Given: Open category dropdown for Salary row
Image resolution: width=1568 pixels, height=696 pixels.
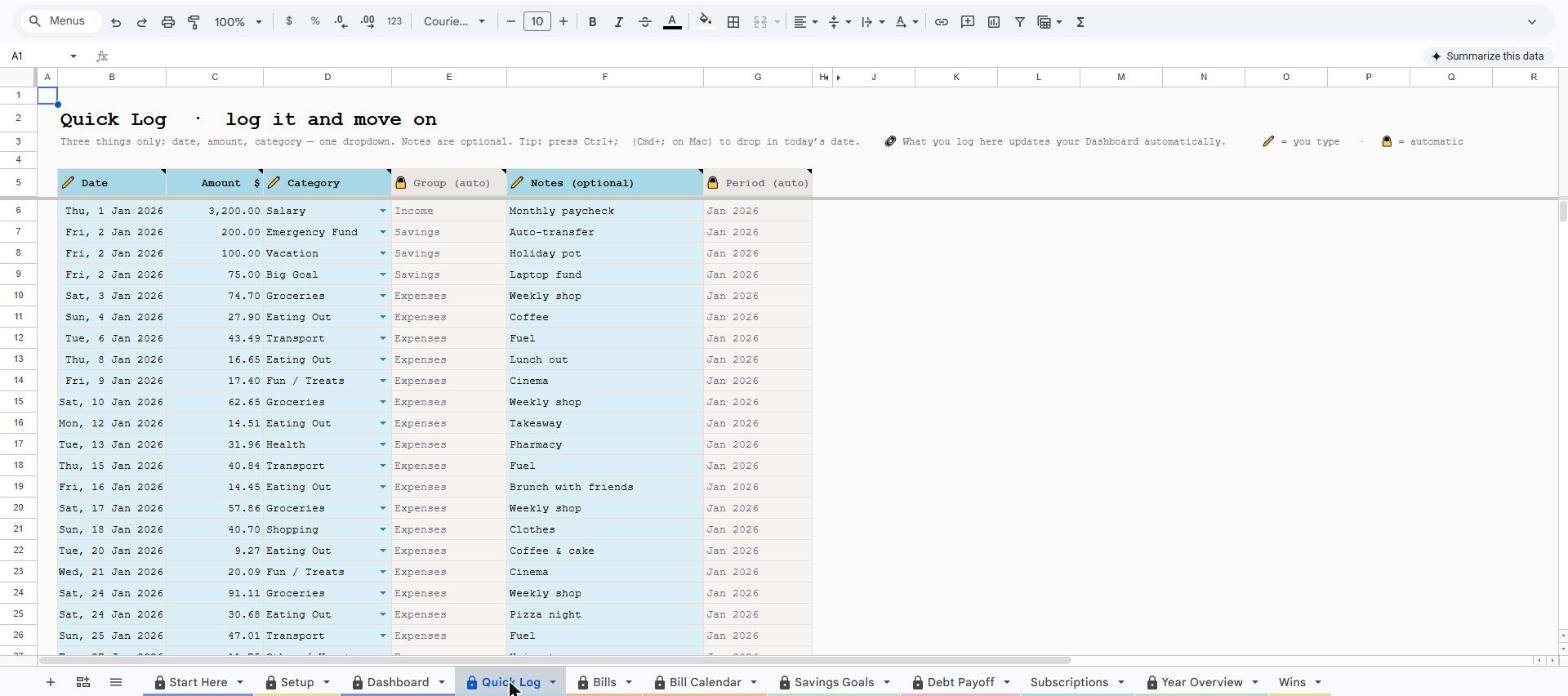Looking at the screenshot, I should pyautogui.click(x=382, y=211).
